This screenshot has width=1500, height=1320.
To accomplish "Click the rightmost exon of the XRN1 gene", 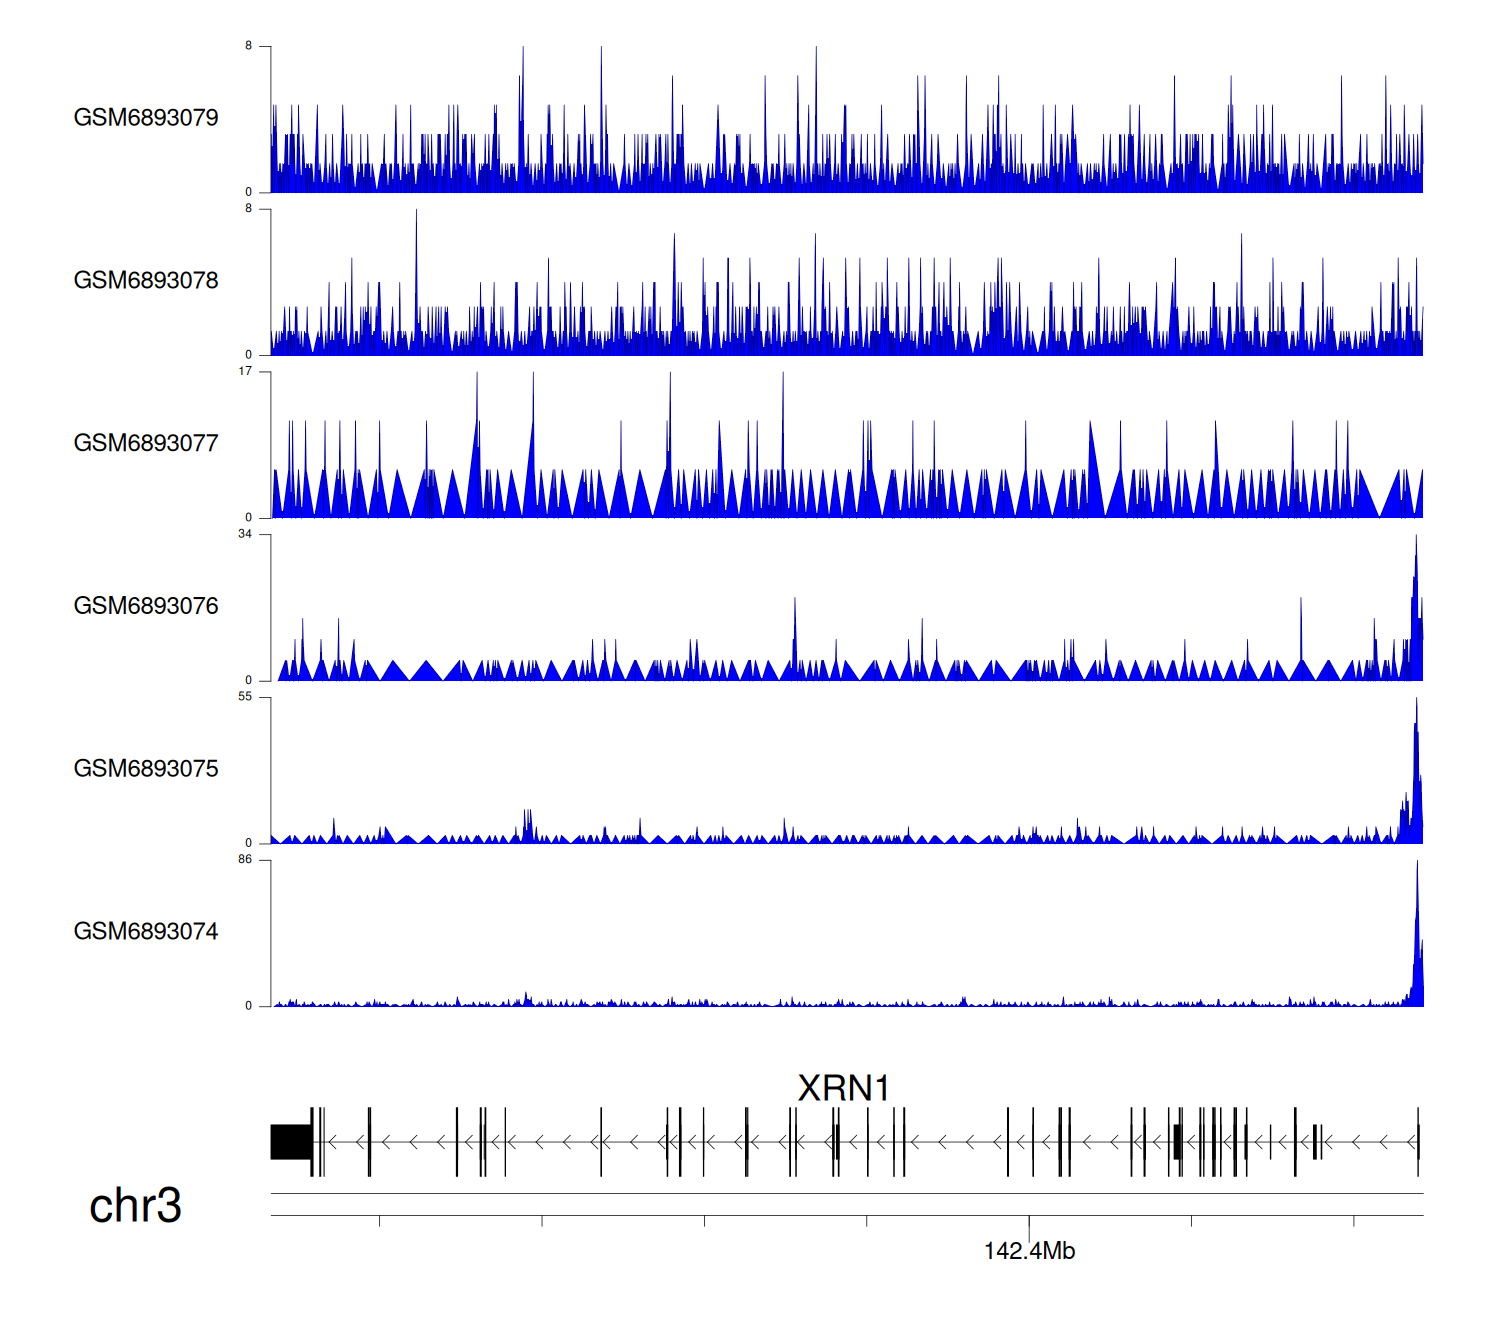I will [x=1417, y=1142].
